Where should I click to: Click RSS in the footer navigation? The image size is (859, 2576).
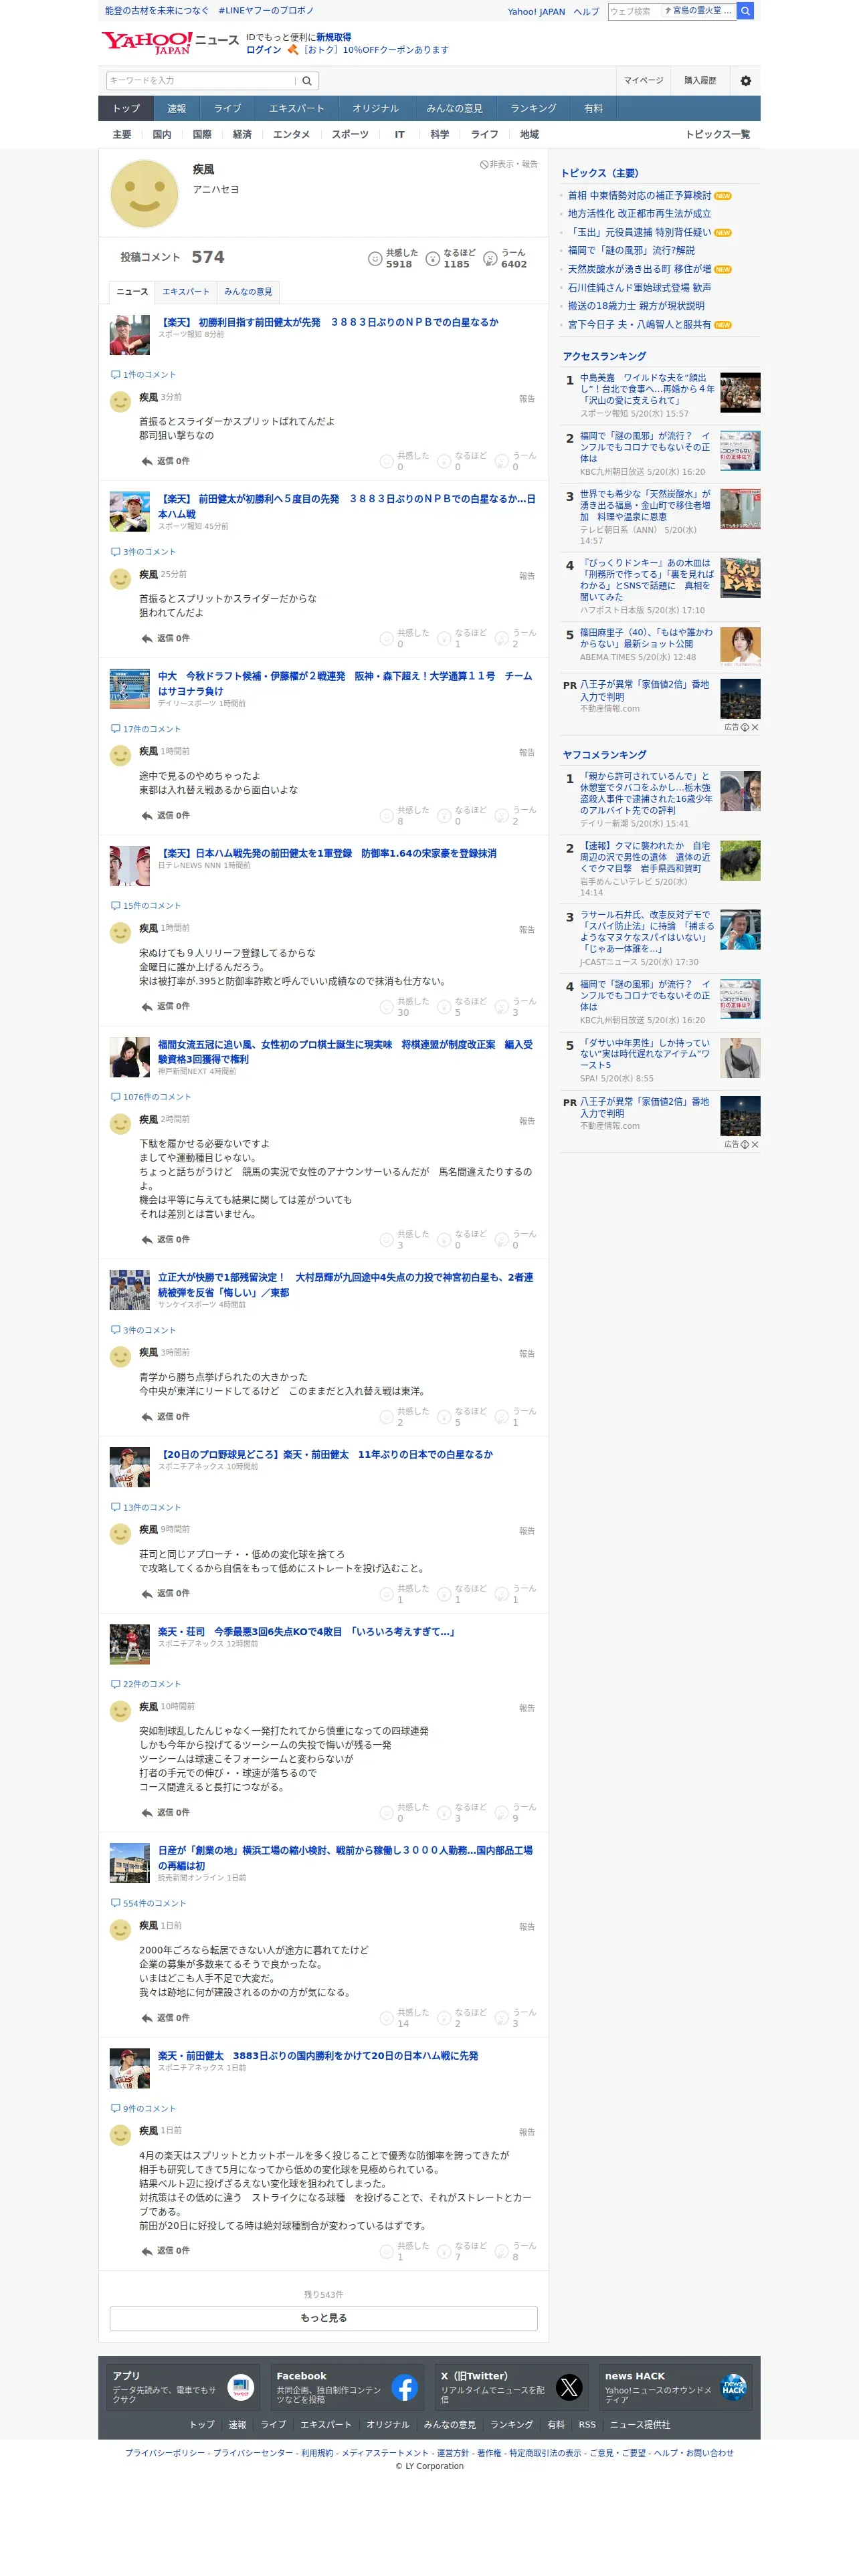587,2424
